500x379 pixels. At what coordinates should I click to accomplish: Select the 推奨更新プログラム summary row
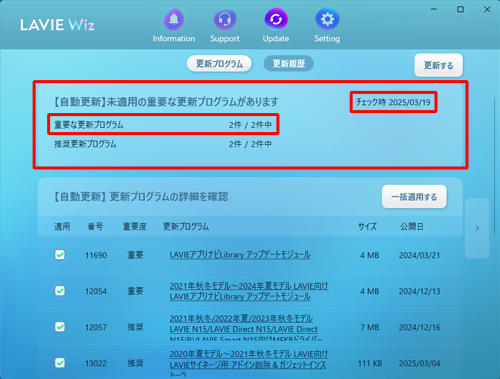(163, 144)
